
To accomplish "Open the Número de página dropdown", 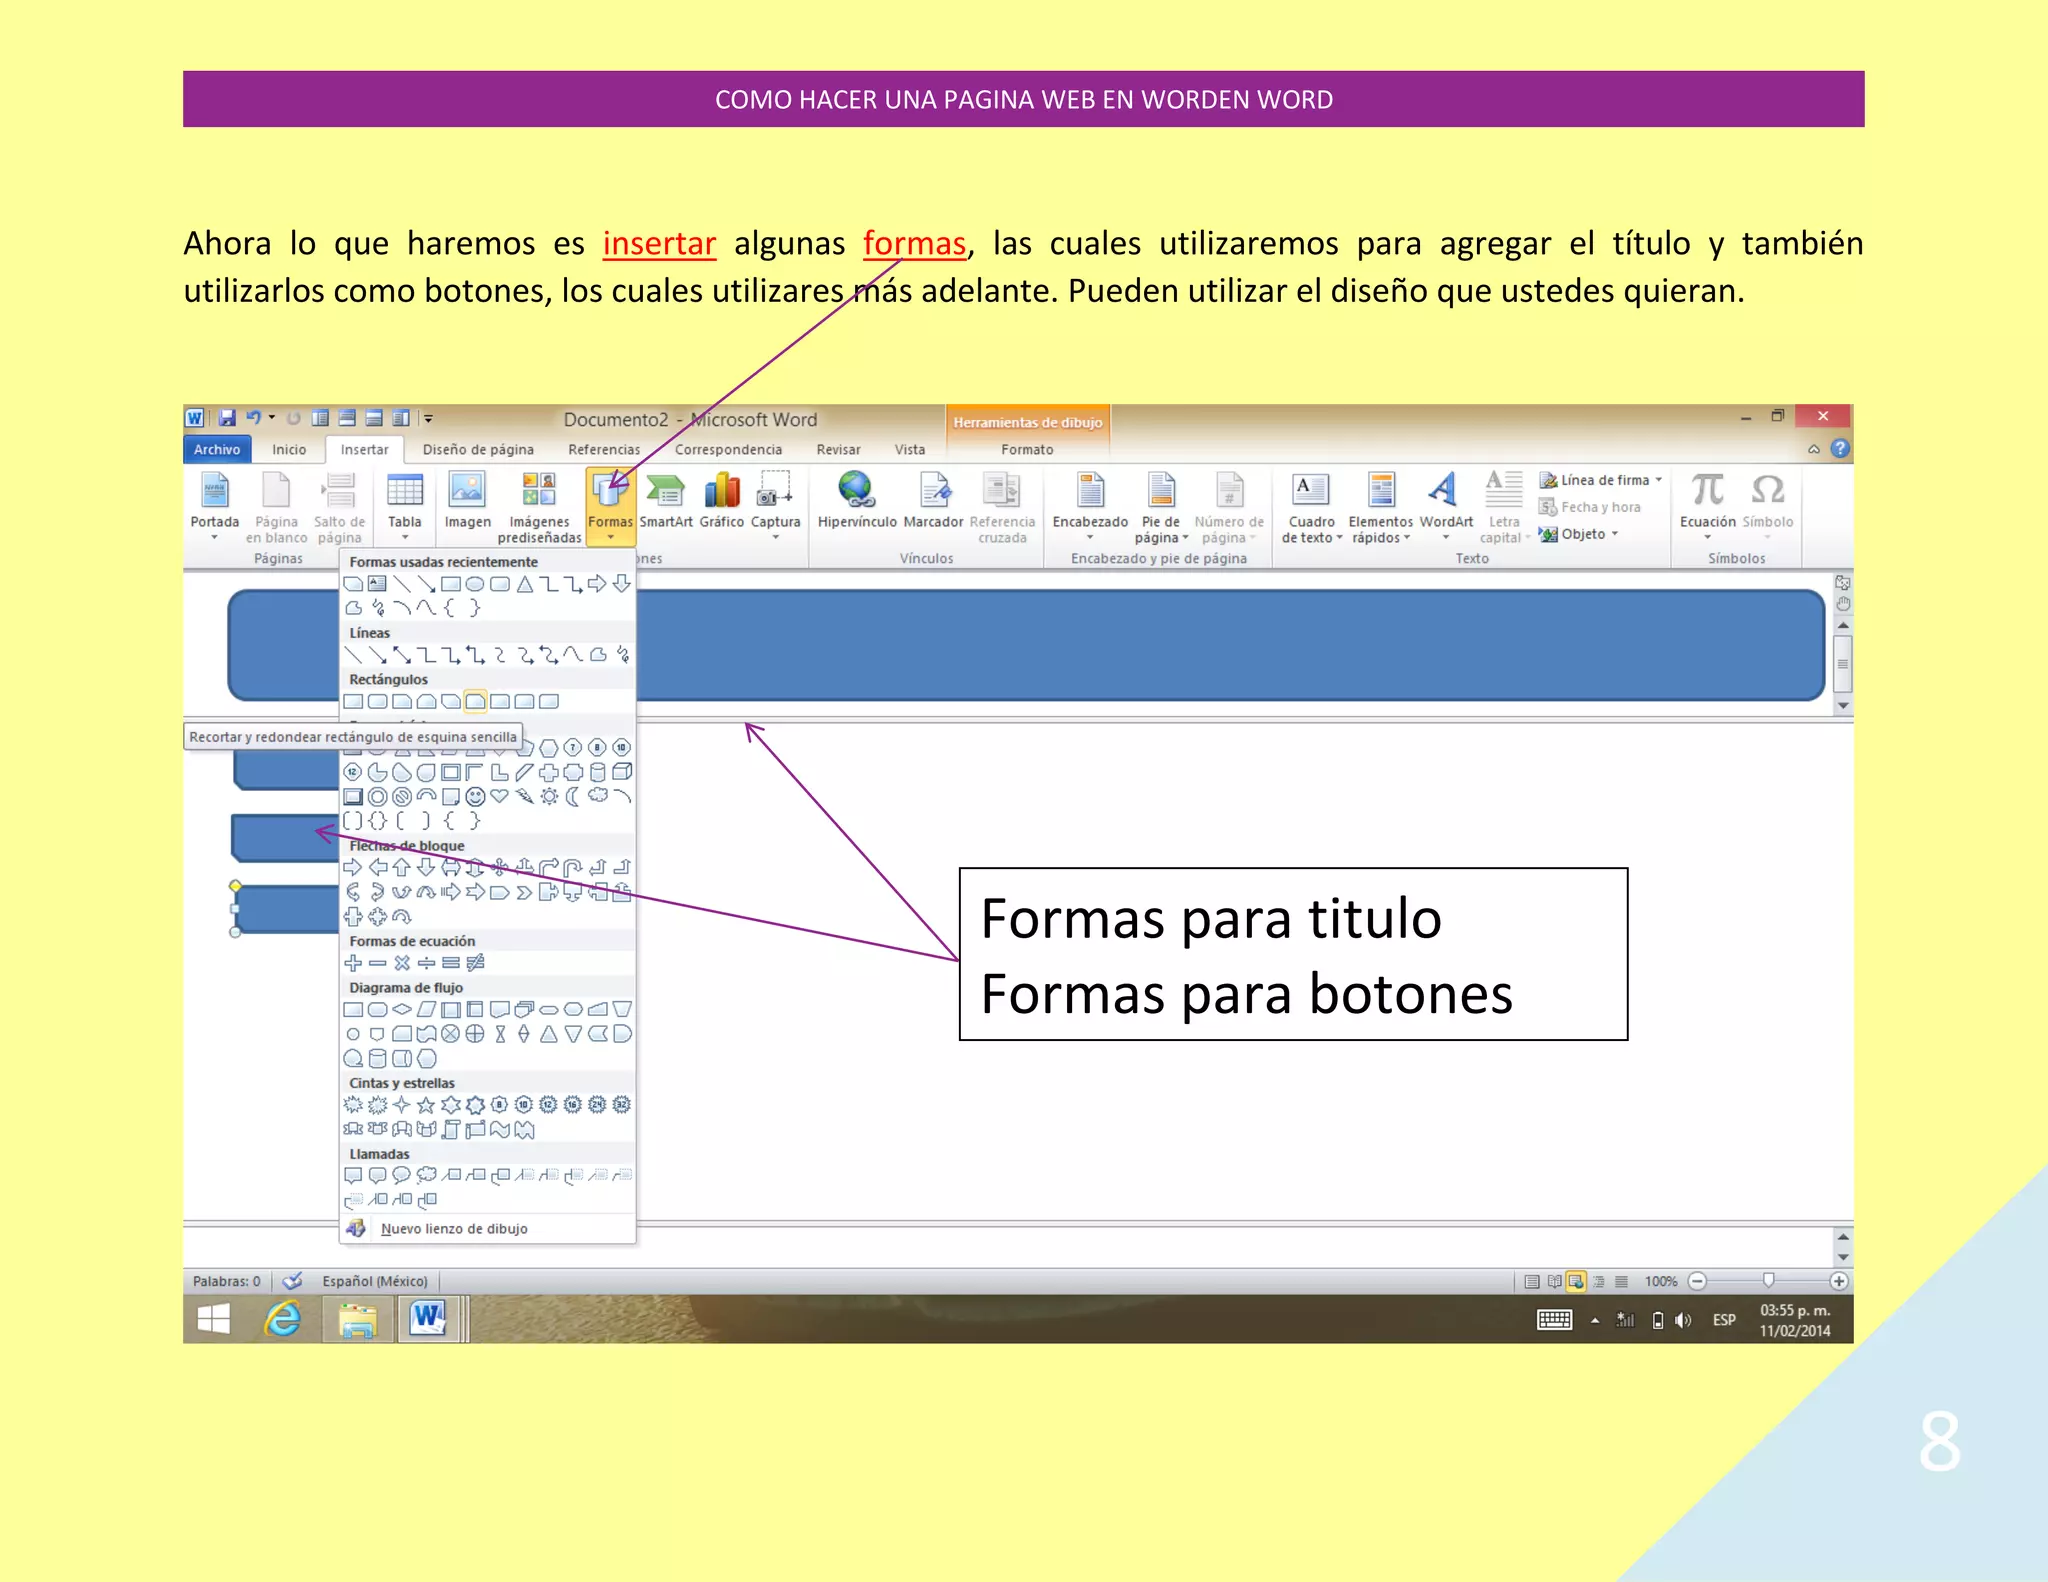I will click(1229, 505).
